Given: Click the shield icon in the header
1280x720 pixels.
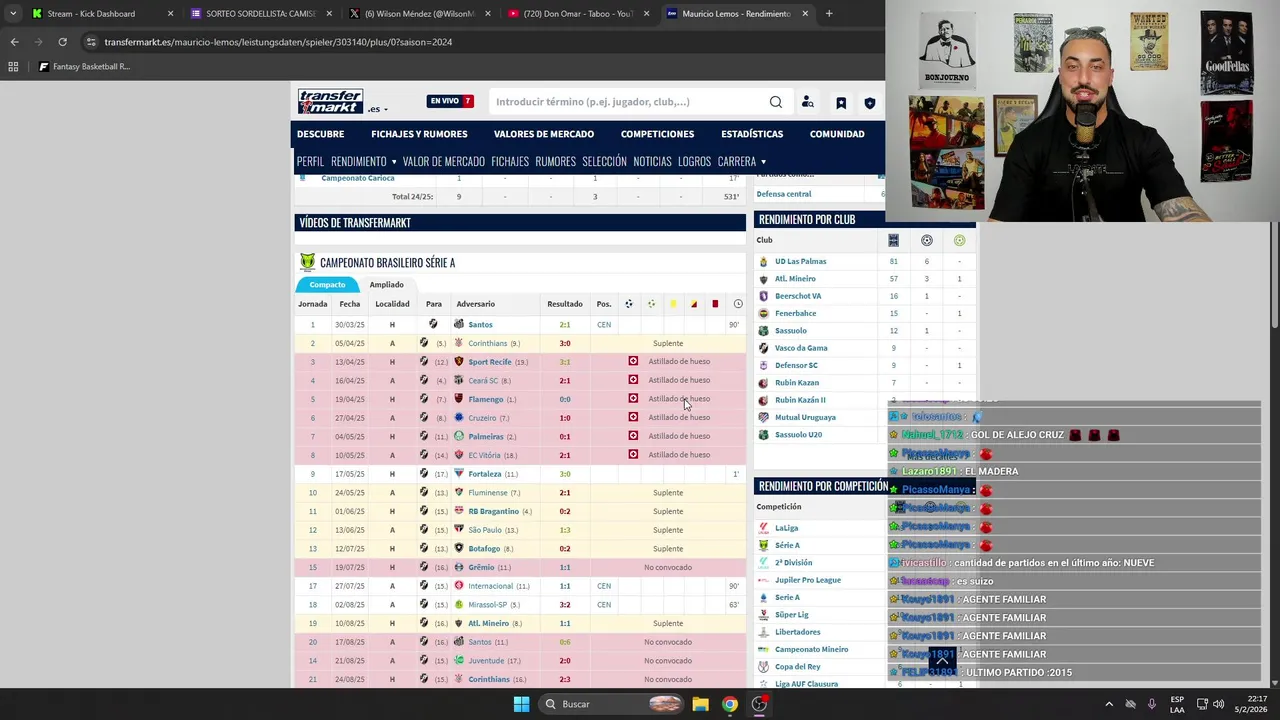Looking at the screenshot, I should click(x=870, y=102).
